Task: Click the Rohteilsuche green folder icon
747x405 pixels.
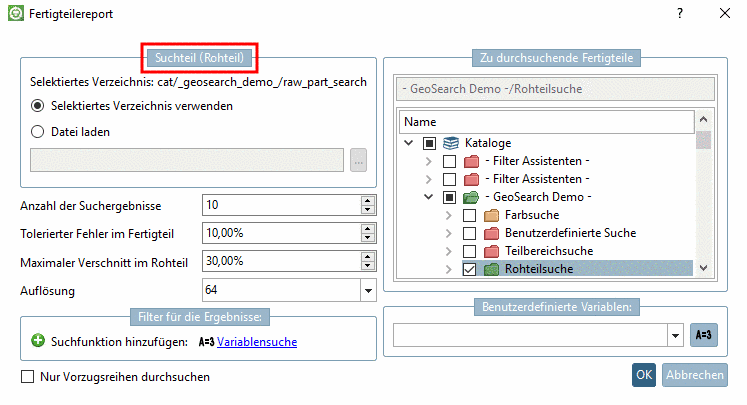Action: 492,269
